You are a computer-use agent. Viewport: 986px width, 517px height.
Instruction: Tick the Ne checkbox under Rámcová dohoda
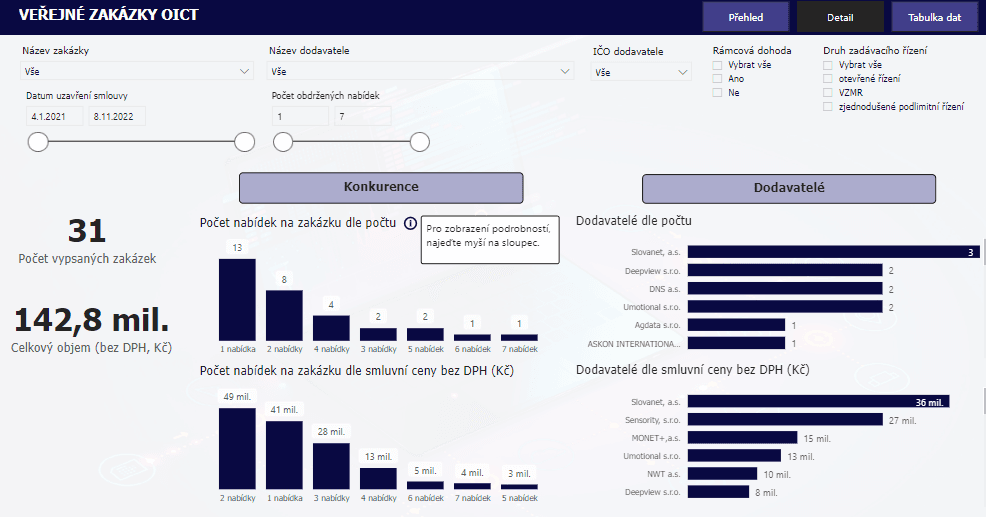coord(717,93)
